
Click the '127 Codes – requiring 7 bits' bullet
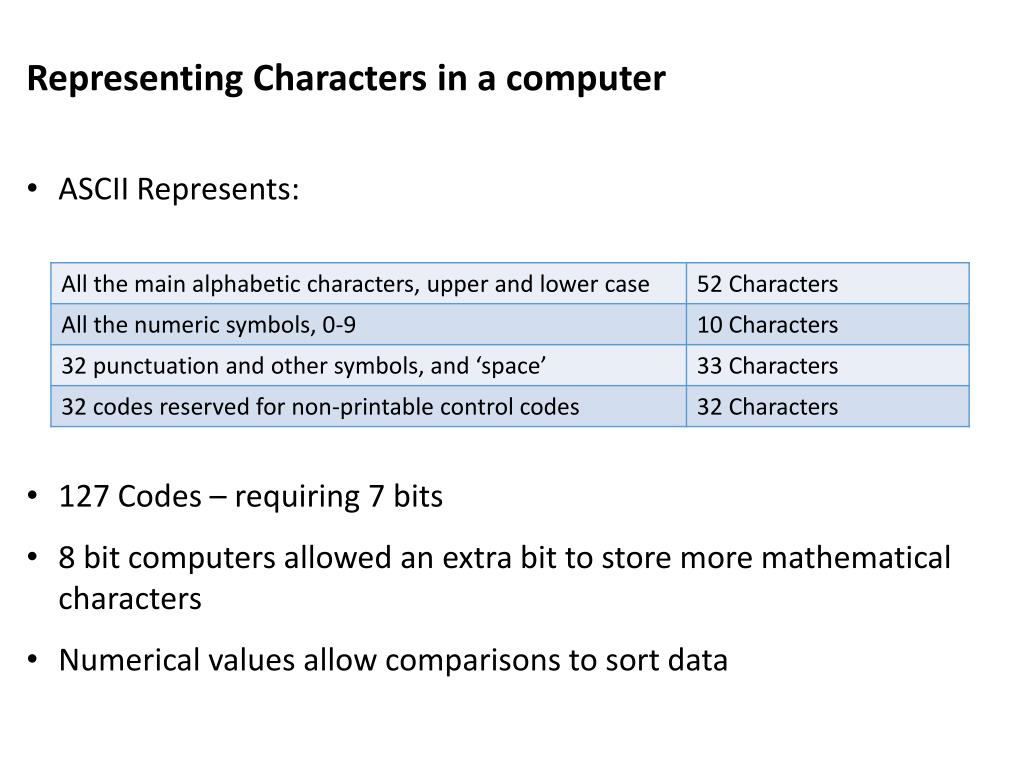pyautogui.click(x=251, y=497)
